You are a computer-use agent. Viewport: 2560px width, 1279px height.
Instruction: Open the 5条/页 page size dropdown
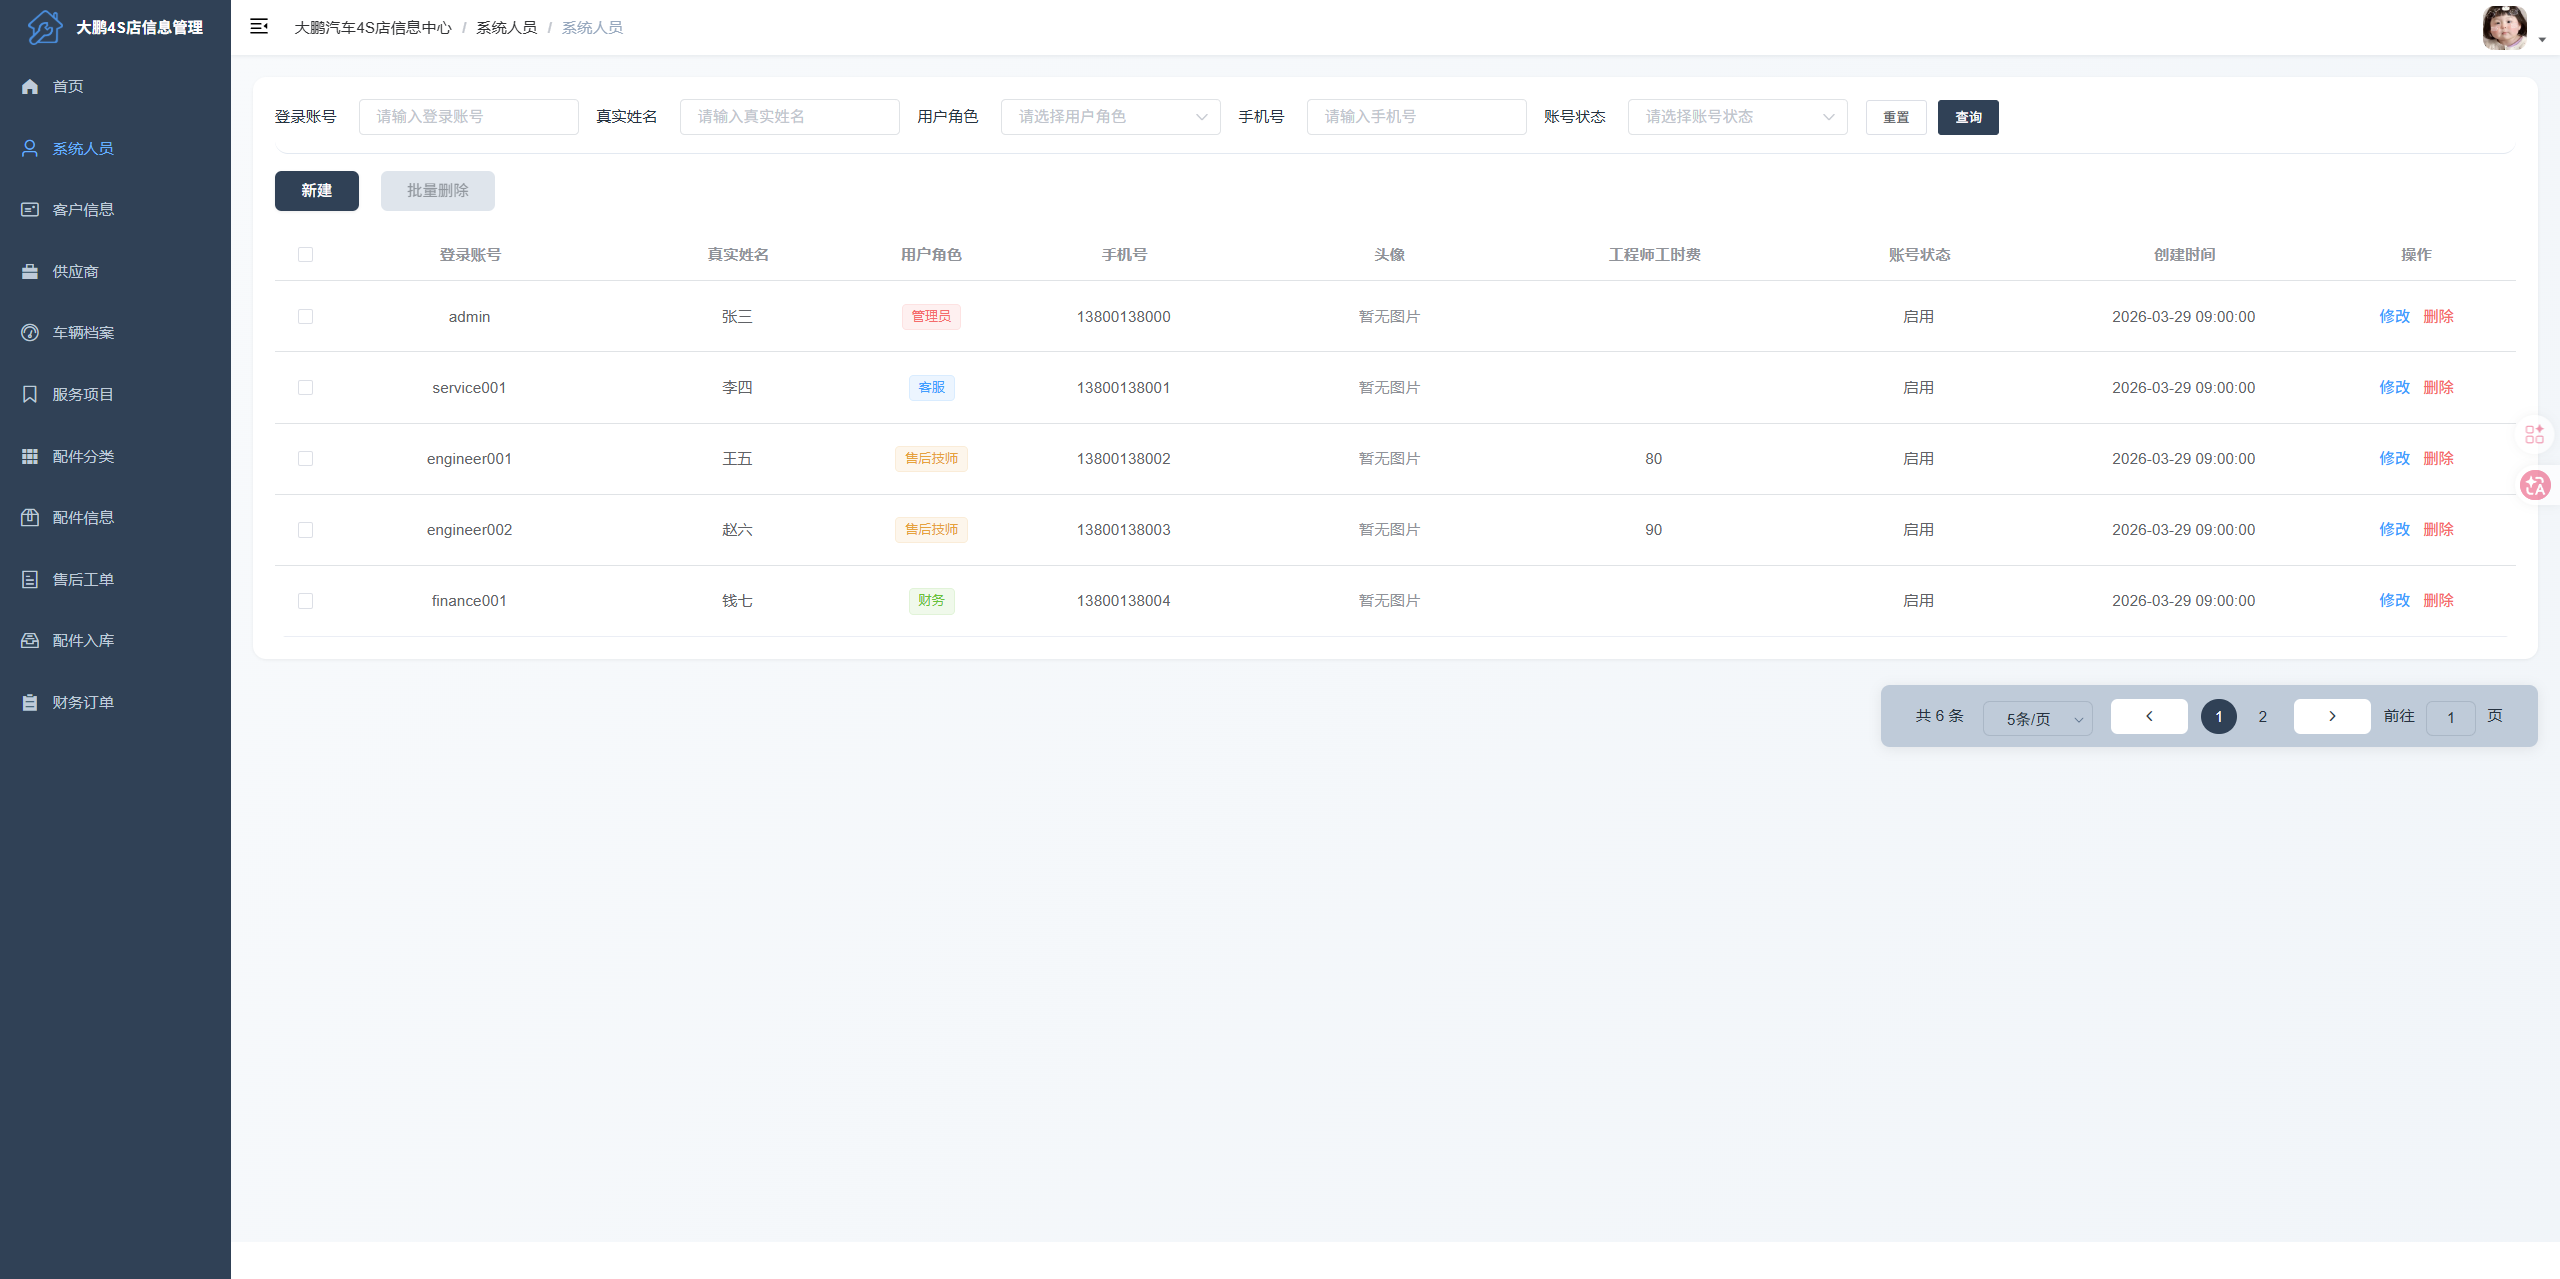pyautogui.click(x=2037, y=718)
